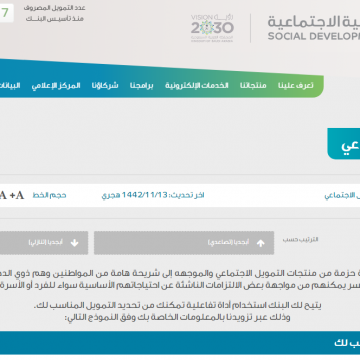Click the حجم الخط label

point(49,195)
